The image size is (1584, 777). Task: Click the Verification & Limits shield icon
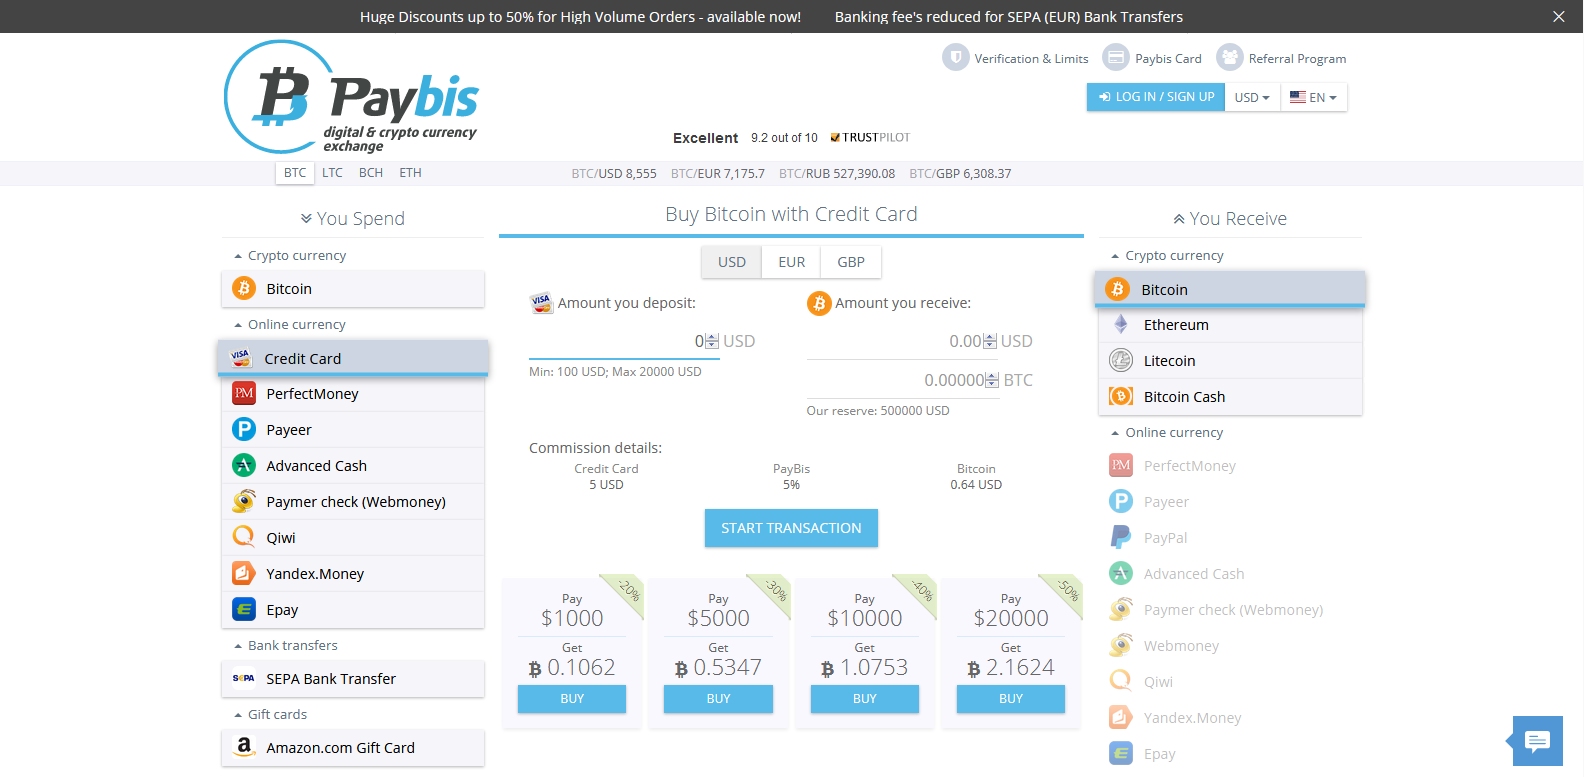coord(956,57)
